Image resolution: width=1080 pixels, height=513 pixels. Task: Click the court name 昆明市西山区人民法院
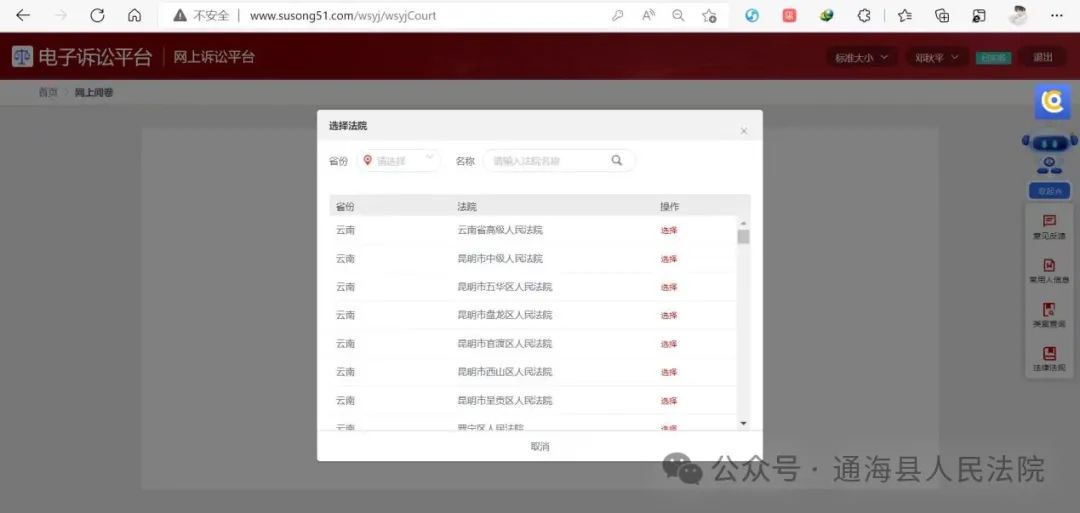505,372
